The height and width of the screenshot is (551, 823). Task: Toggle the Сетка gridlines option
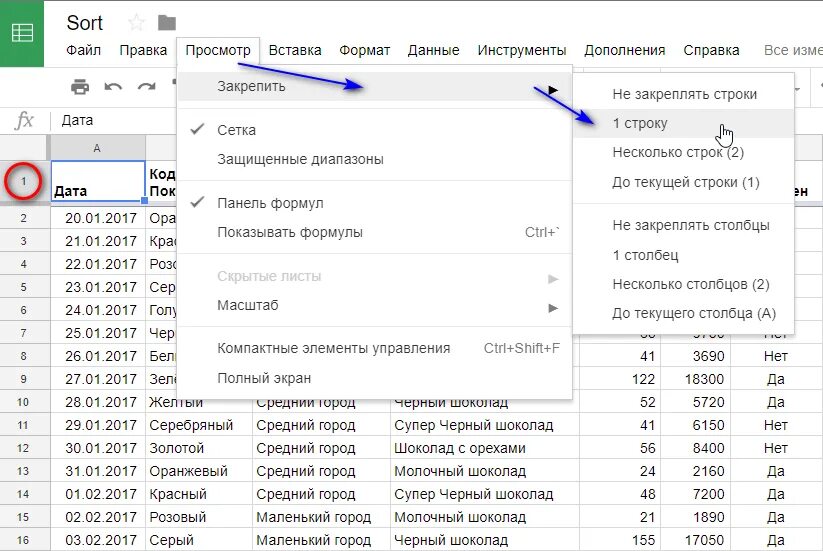pos(375,130)
